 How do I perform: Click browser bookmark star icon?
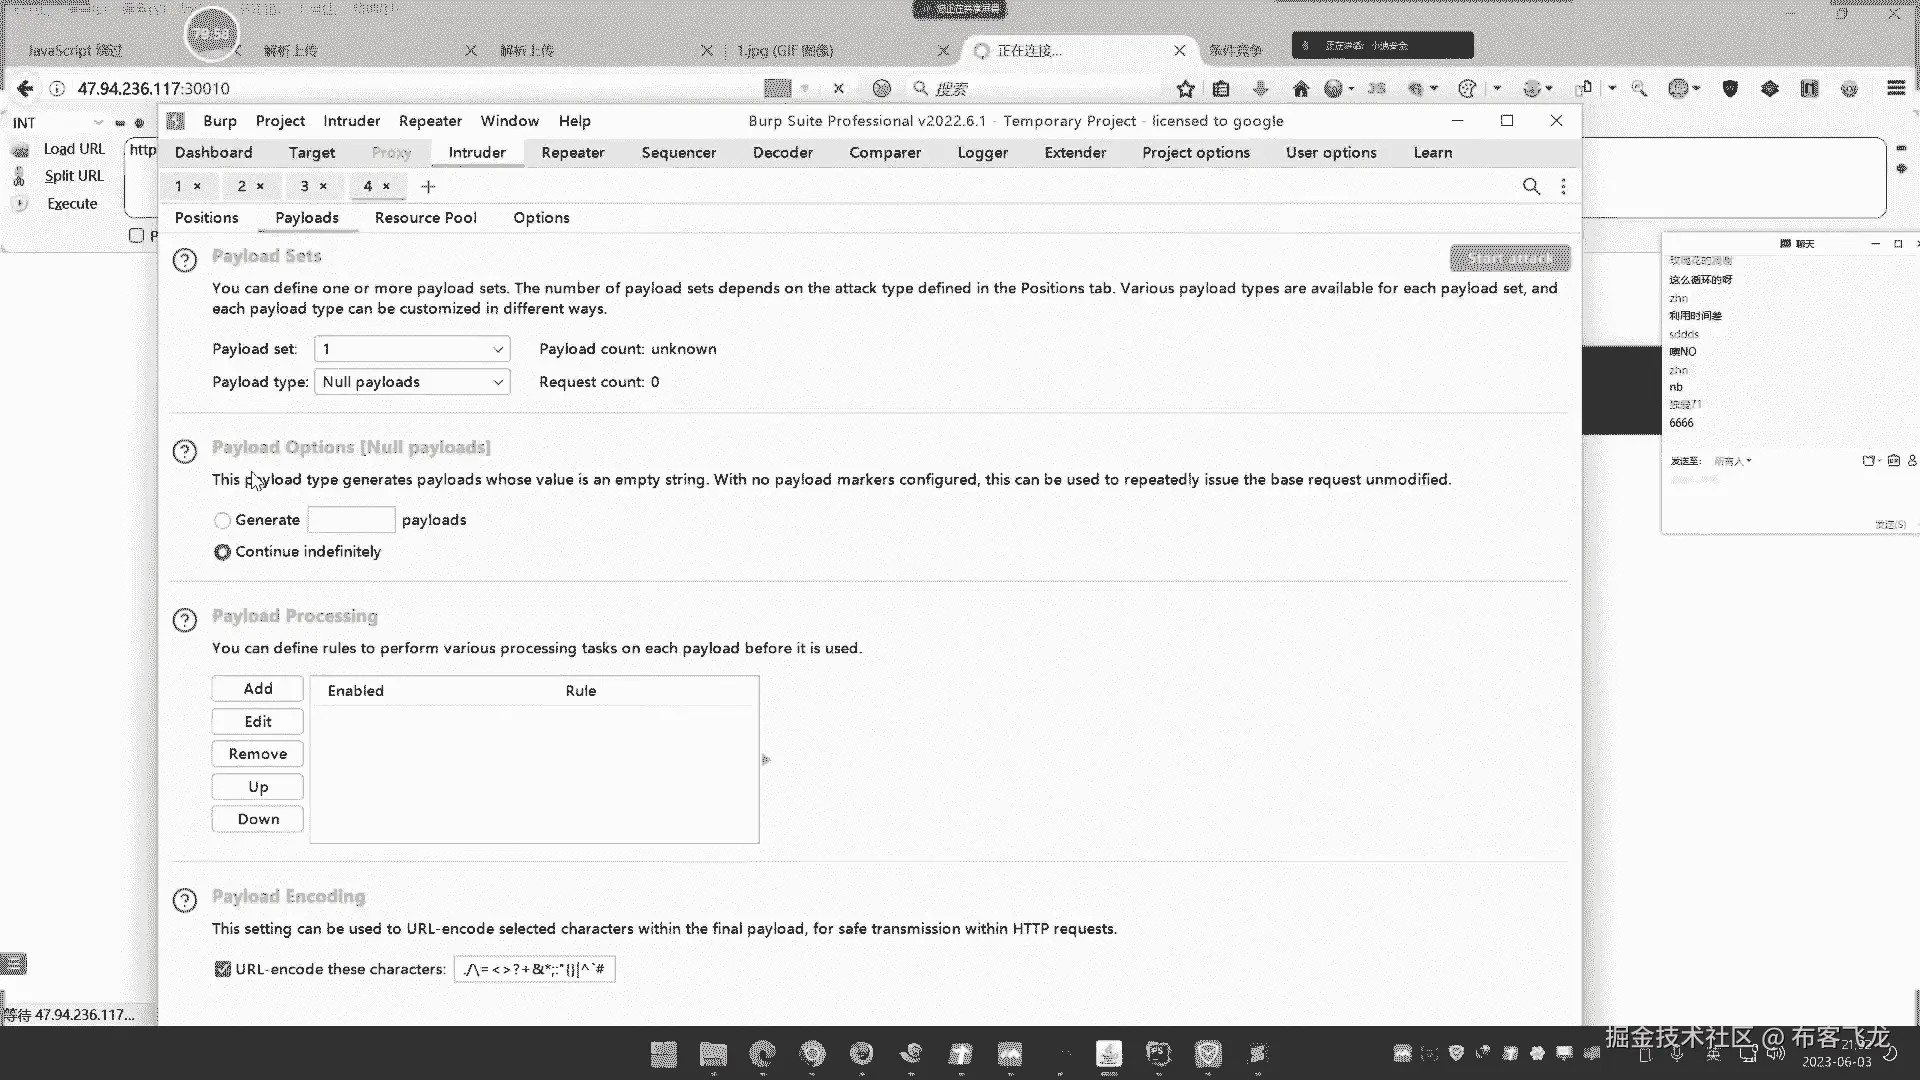click(1185, 89)
